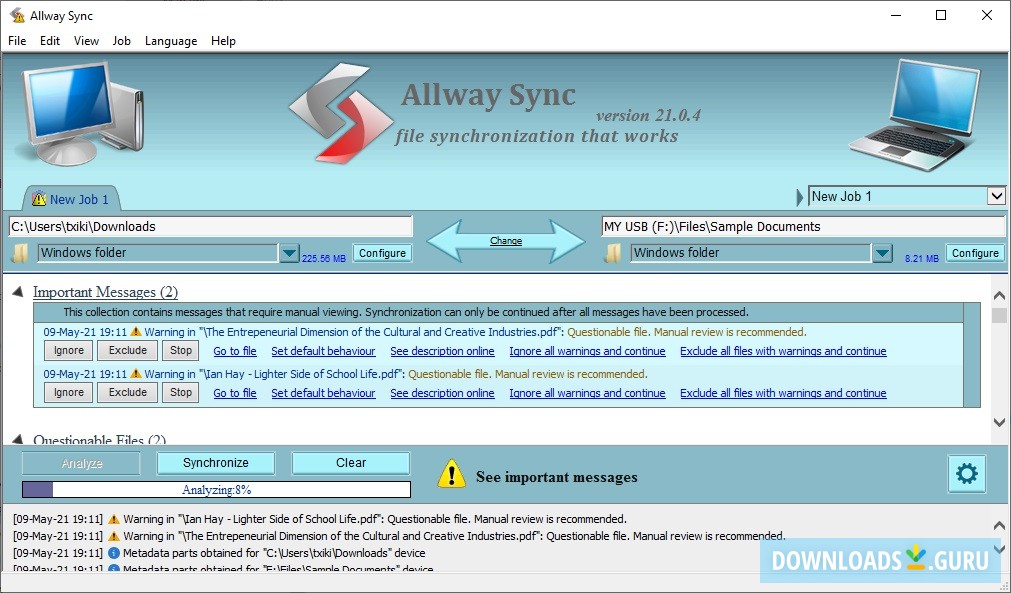The height and width of the screenshot is (593, 1011).
Task: Click log warning icon for Entrepeneurial Dimension entry
Action: [x=114, y=536]
